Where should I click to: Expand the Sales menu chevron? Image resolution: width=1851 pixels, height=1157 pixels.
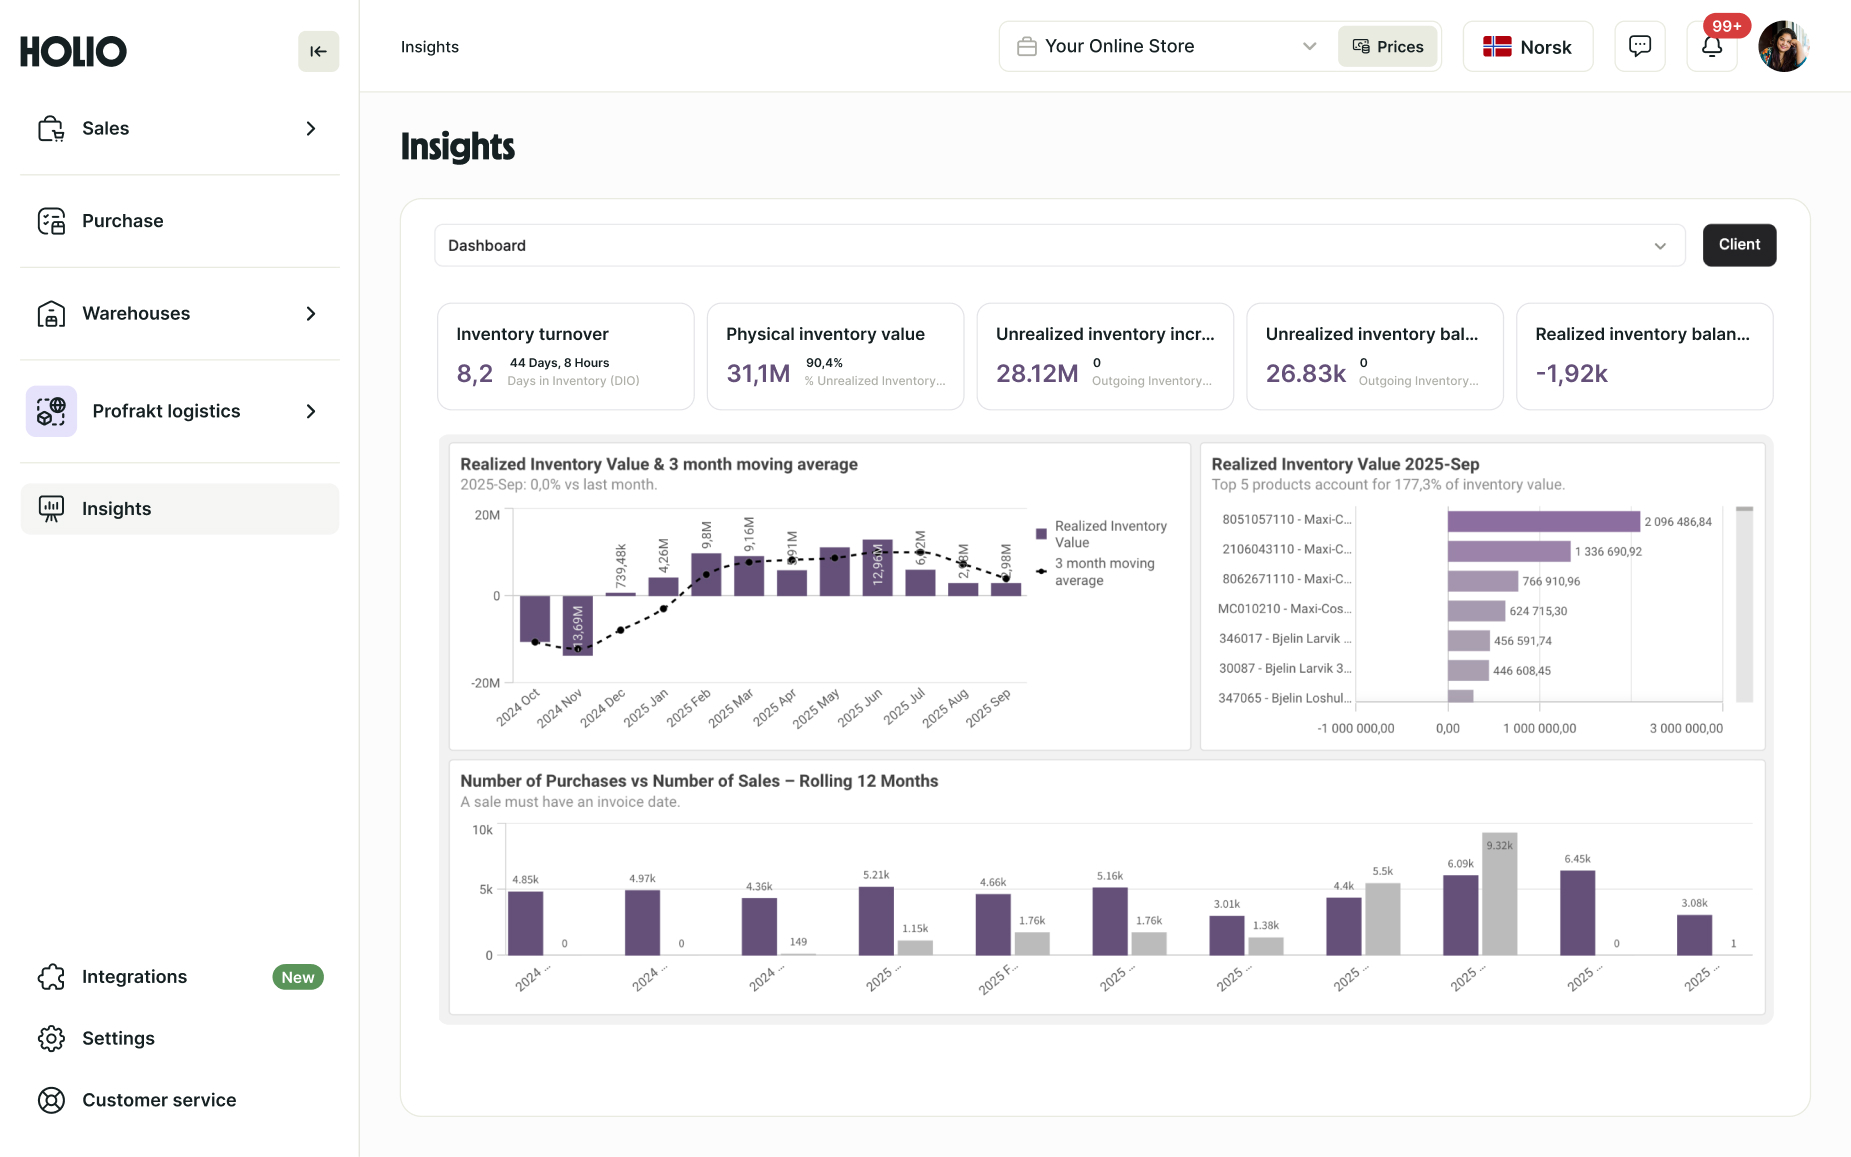311,128
